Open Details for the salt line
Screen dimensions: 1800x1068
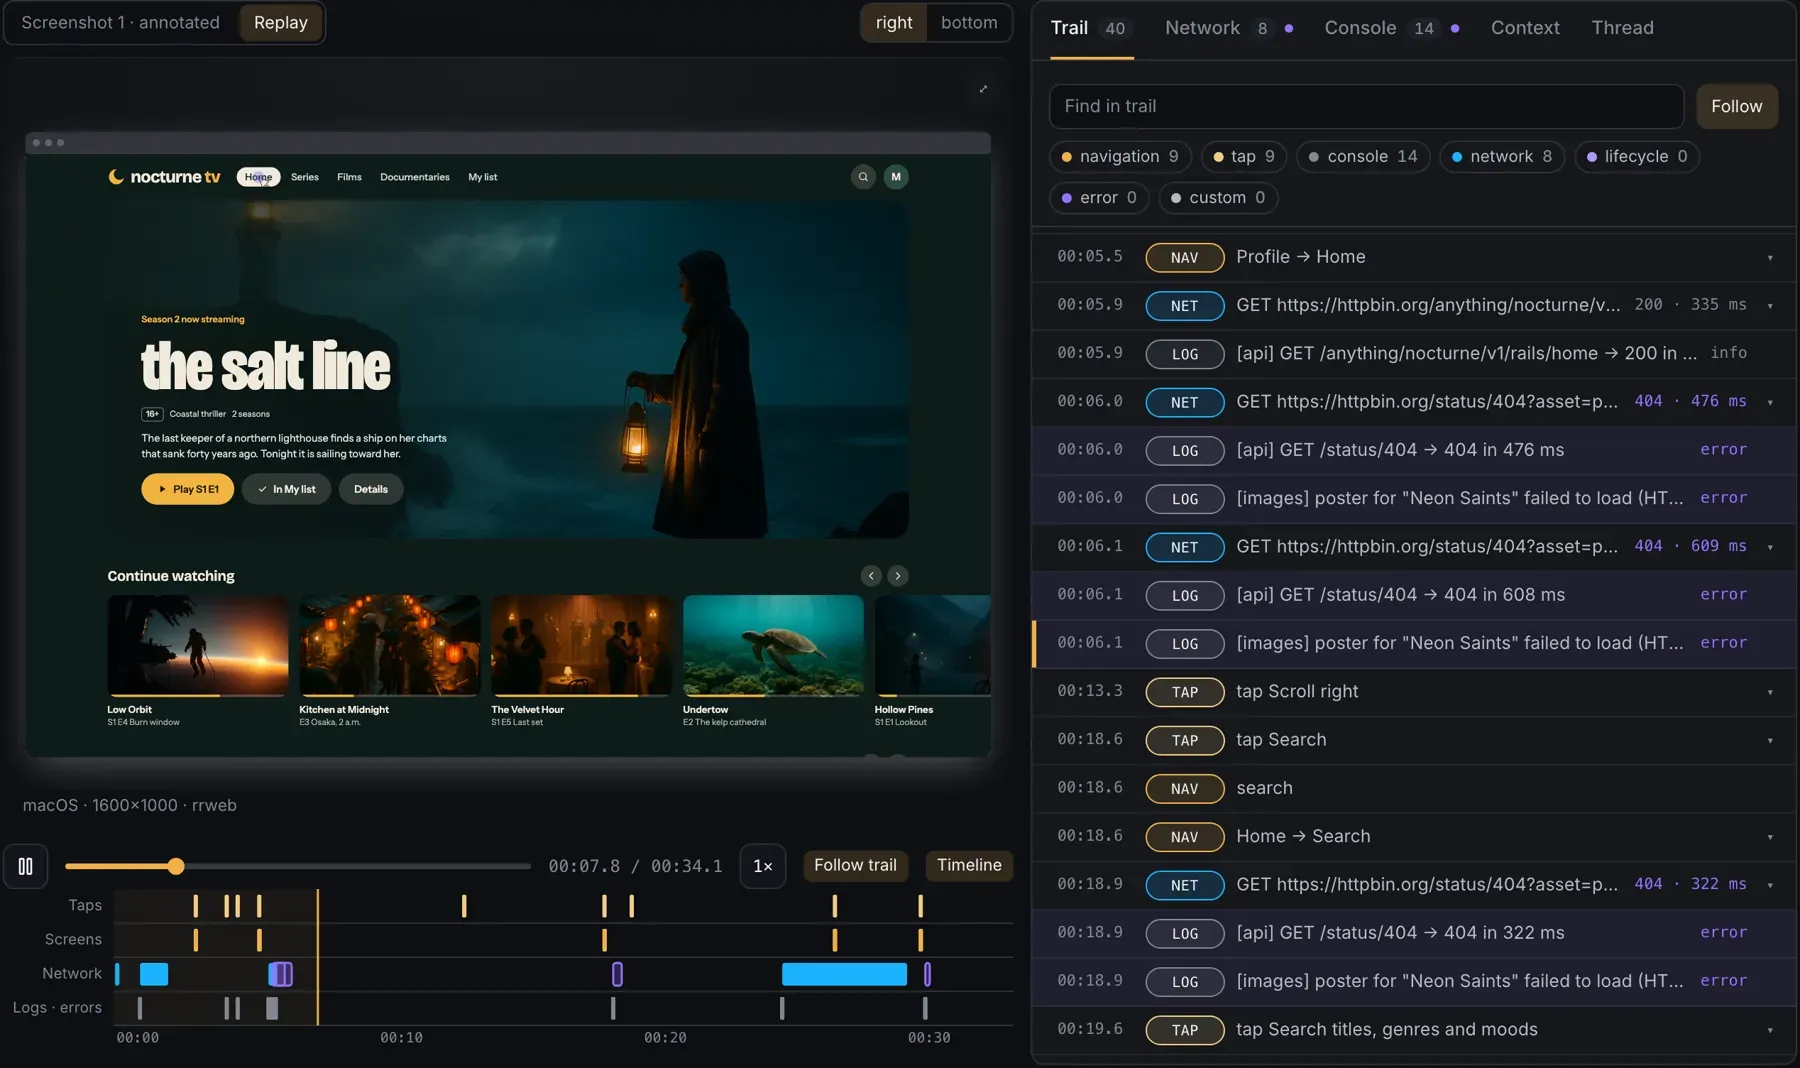371,489
